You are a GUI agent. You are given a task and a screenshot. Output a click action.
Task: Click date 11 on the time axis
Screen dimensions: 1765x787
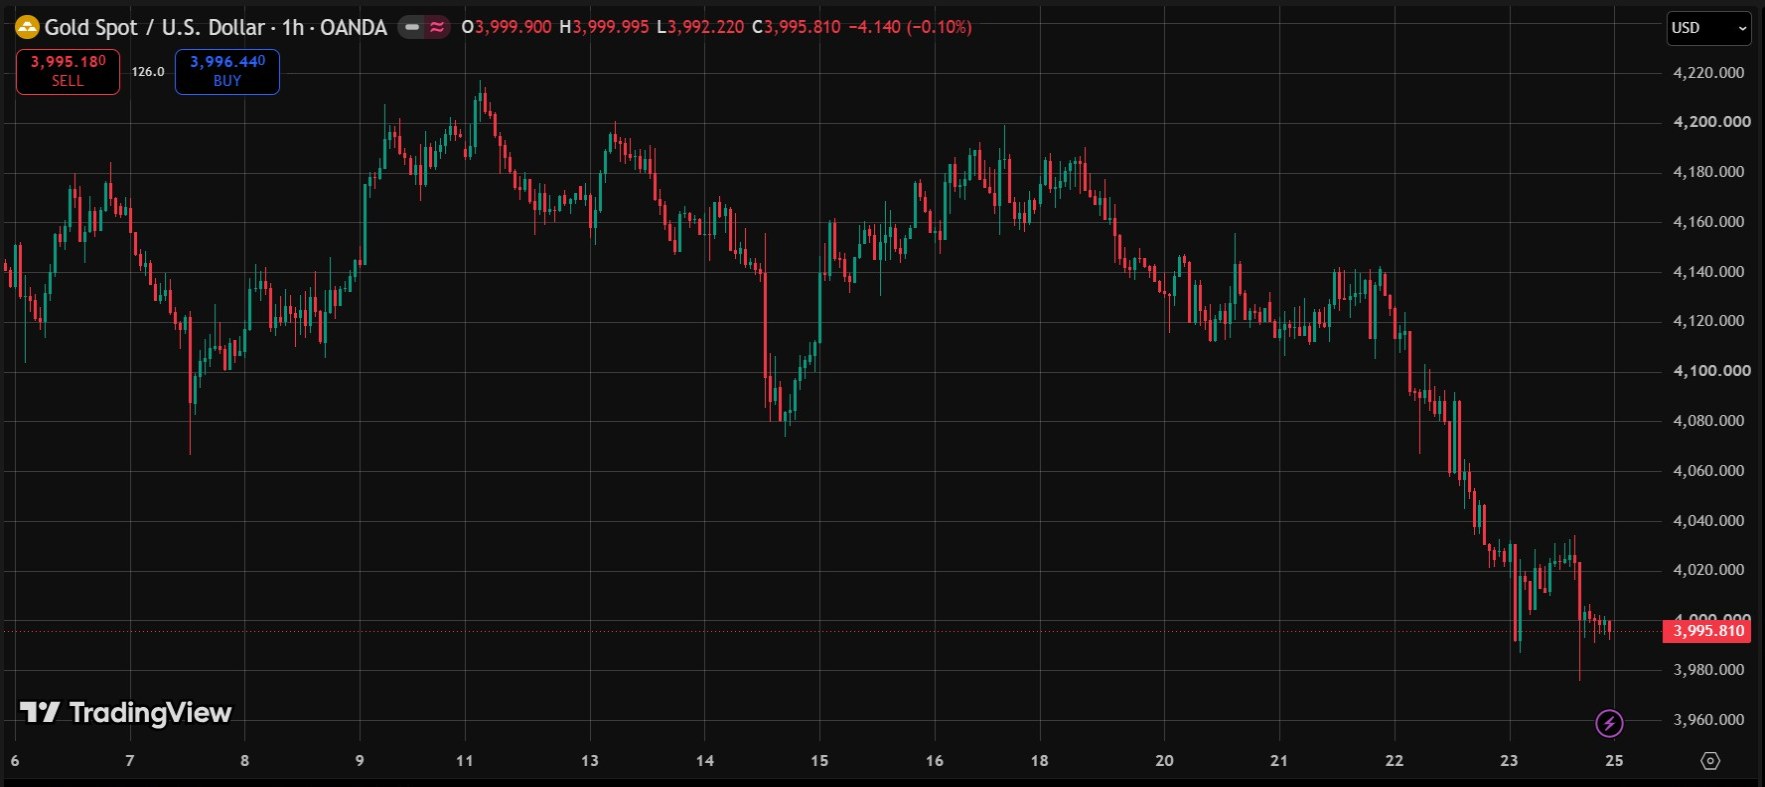tap(465, 761)
